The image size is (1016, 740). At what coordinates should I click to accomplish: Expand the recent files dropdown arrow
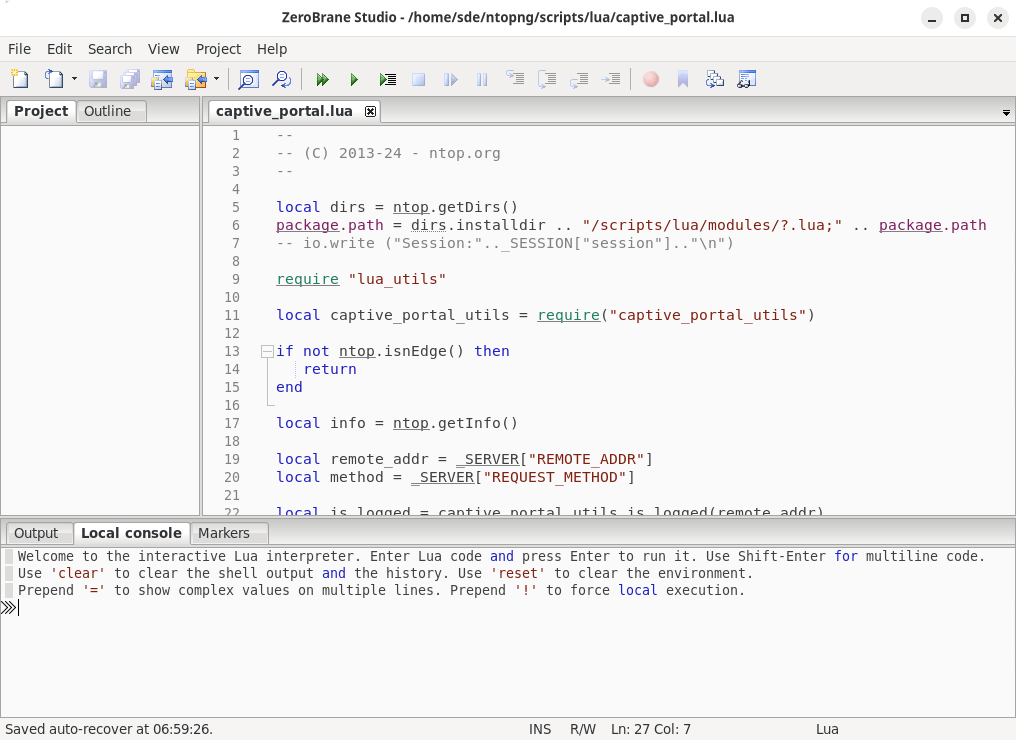pyautogui.click(x=74, y=79)
